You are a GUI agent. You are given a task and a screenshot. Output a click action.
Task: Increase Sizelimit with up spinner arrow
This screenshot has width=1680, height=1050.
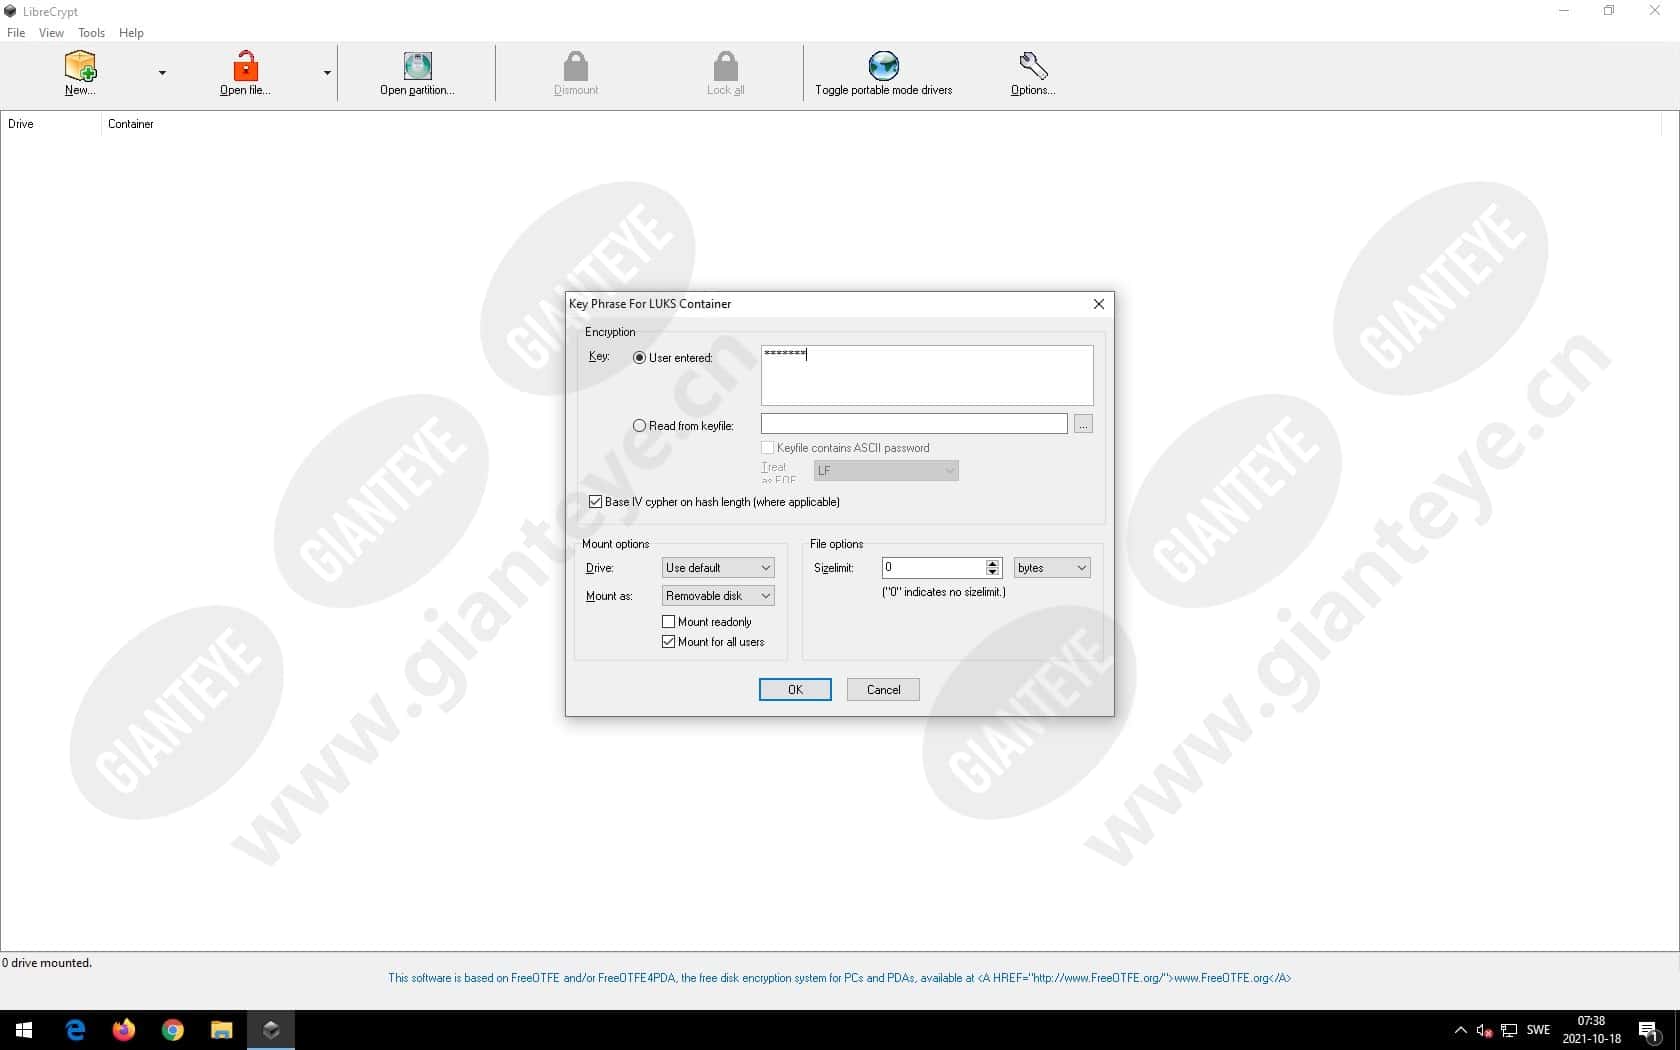coord(993,563)
